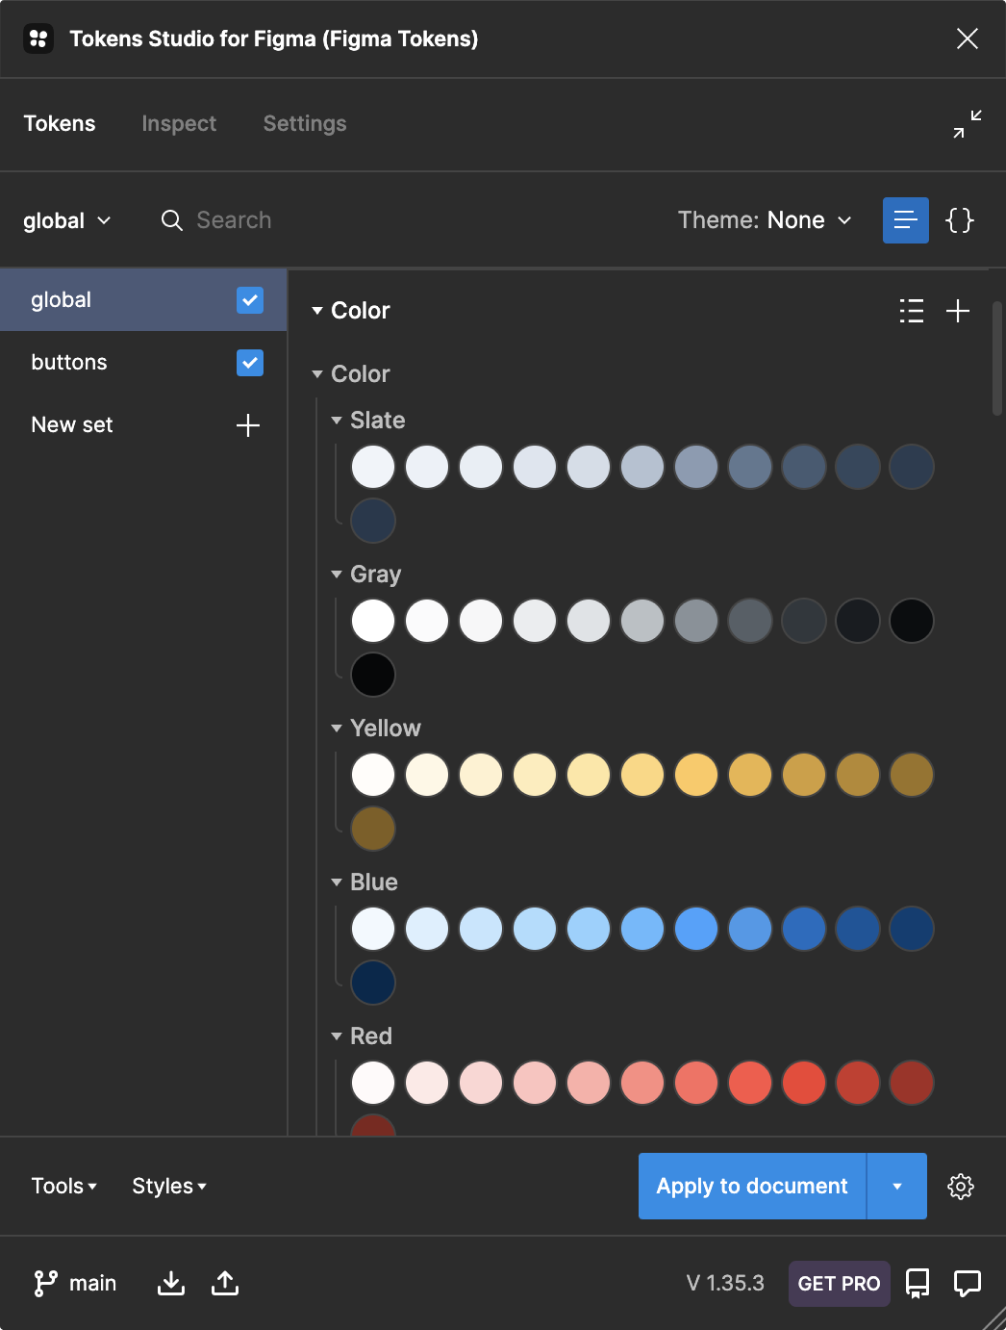Viewport: 1006px width, 1330px height.
Task: Switch to JSON view braces icon
Action: [960, 220]
